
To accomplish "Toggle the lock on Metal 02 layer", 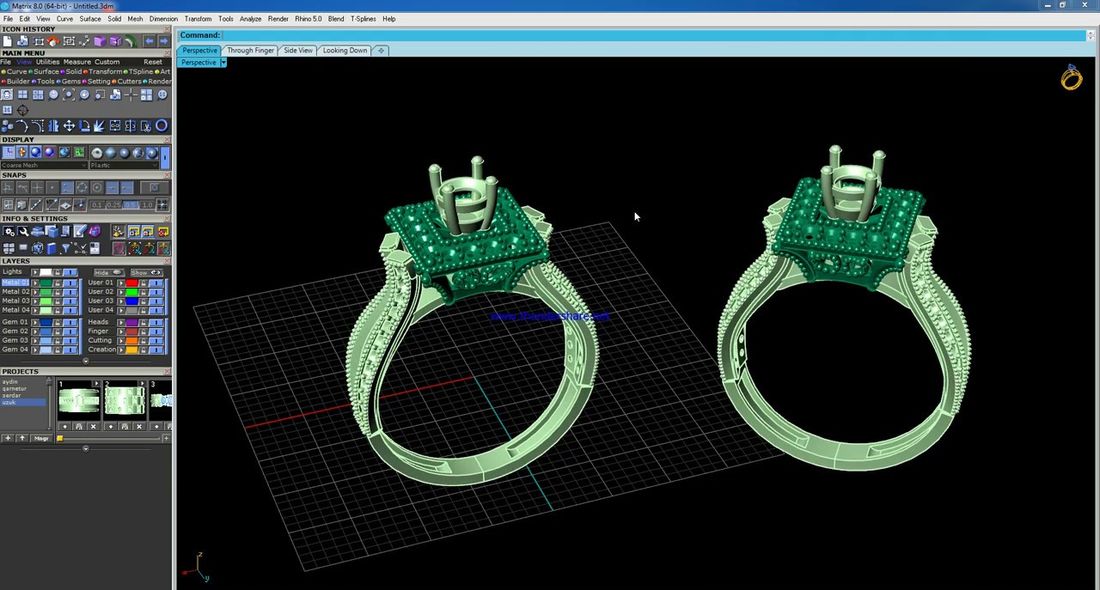I will pos(58,292).
